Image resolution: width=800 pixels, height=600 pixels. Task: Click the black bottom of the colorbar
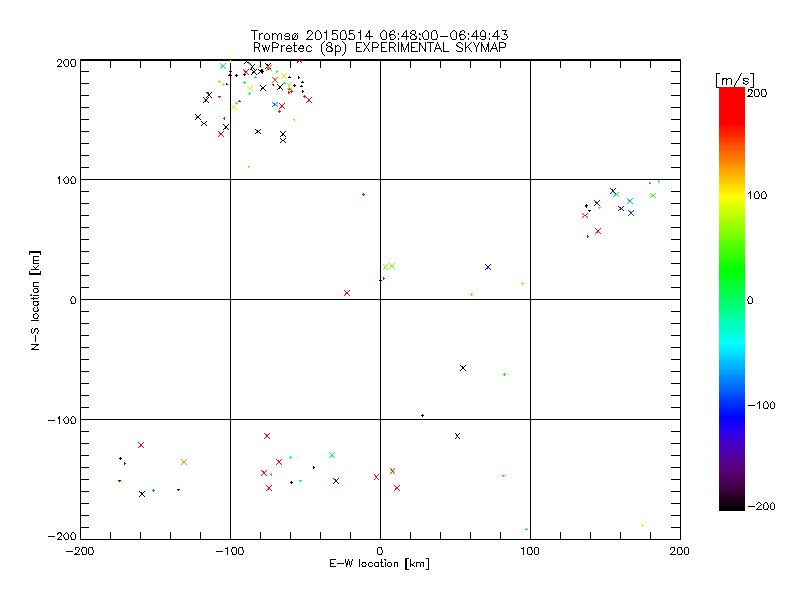732,503
